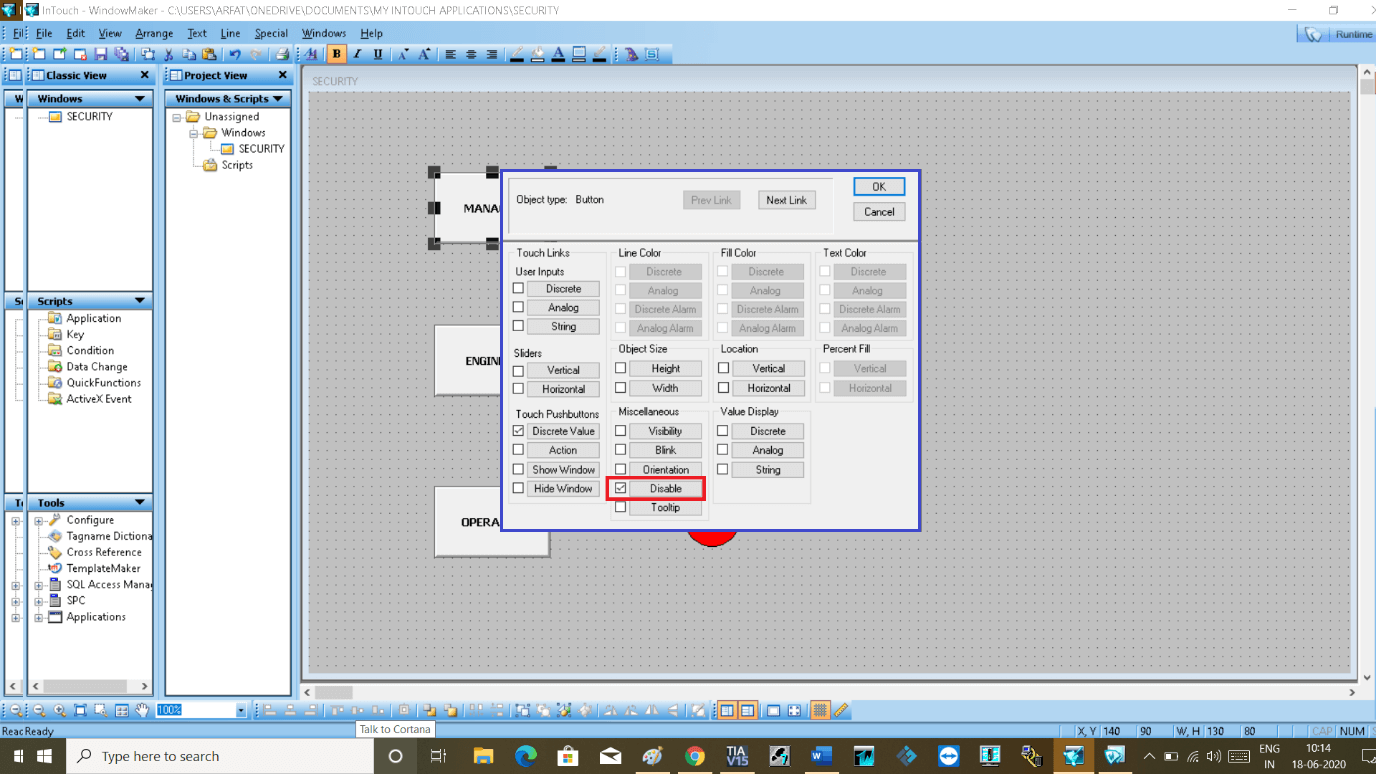This screenshot has width=1376, height=774.
Task: Check the Object Size Height checkbox
Action: point(621,368)
